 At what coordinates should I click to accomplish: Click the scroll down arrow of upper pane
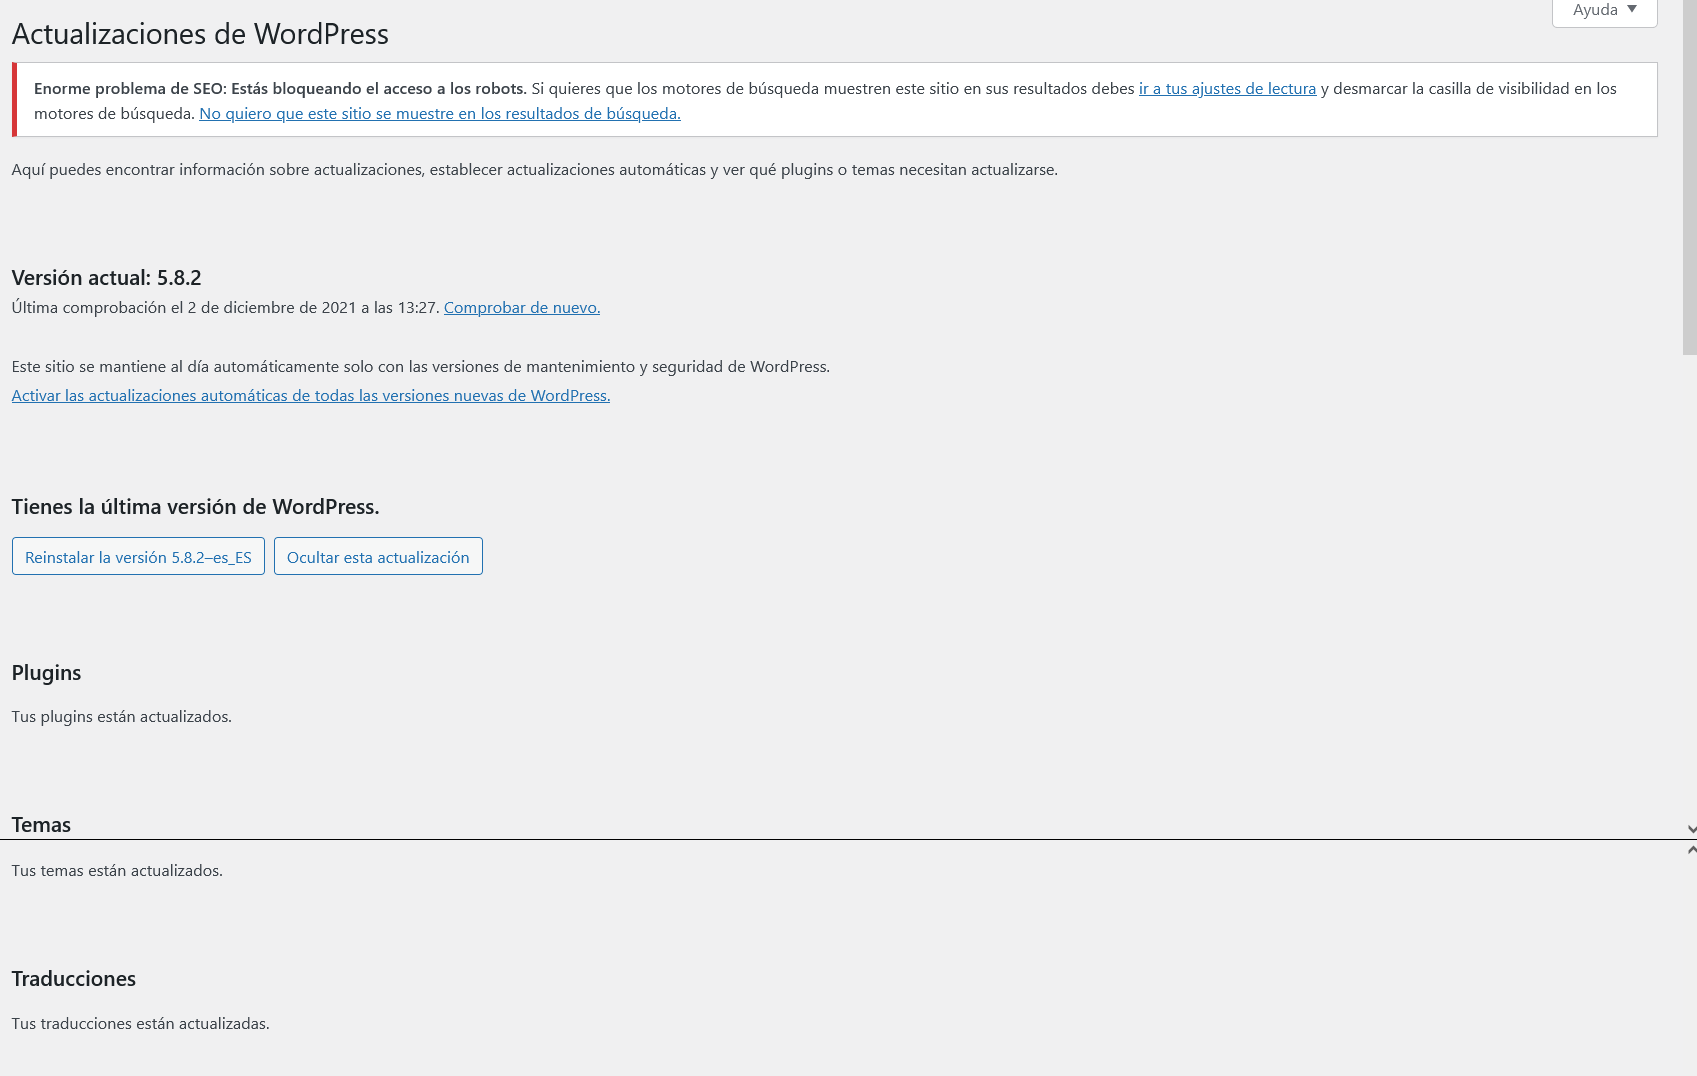1691,829
